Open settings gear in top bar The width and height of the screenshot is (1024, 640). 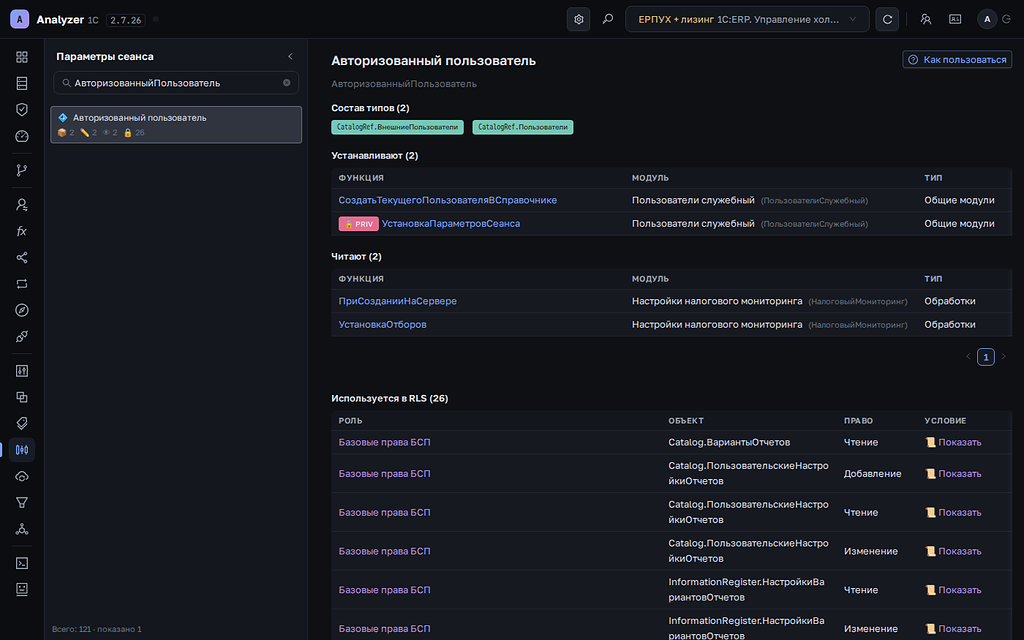tap(579, 20)
